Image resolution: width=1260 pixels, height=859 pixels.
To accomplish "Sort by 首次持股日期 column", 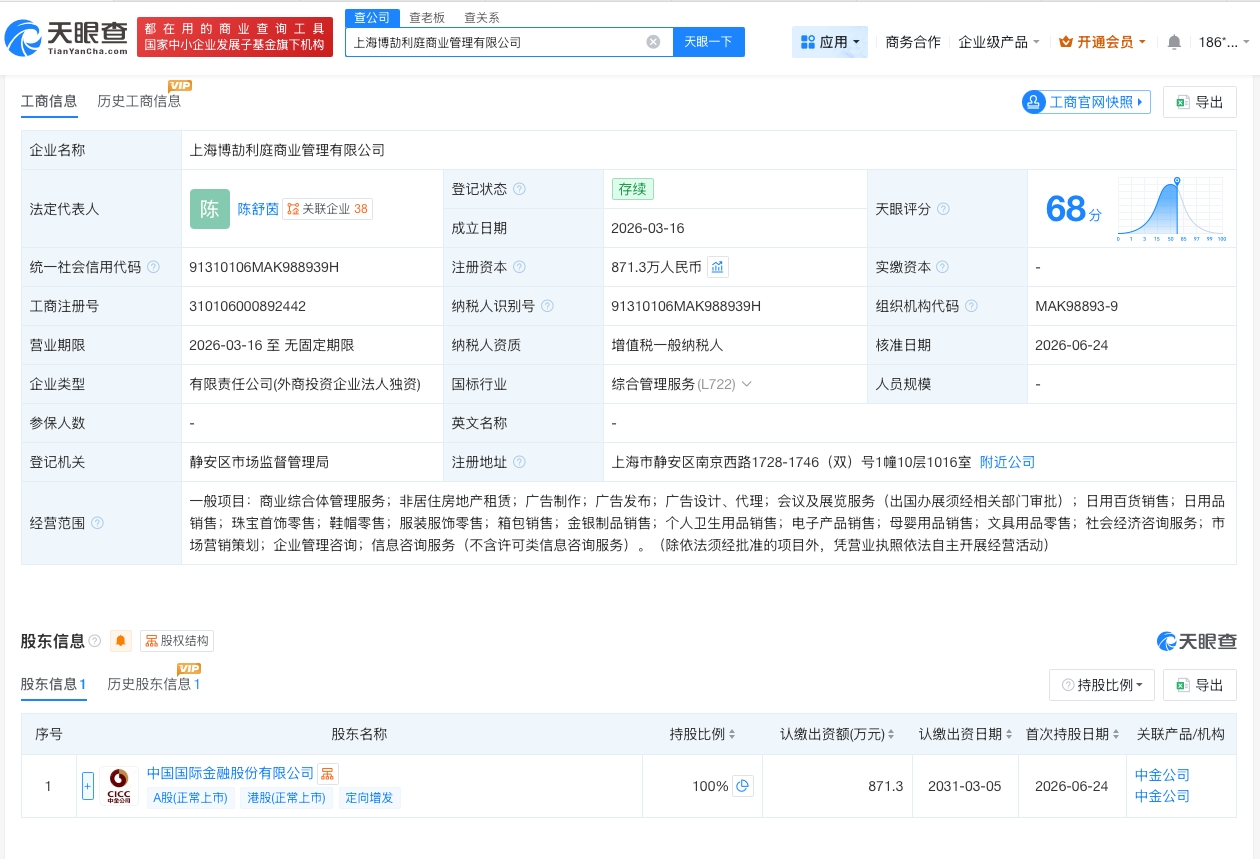I will tap(1073, 734).
